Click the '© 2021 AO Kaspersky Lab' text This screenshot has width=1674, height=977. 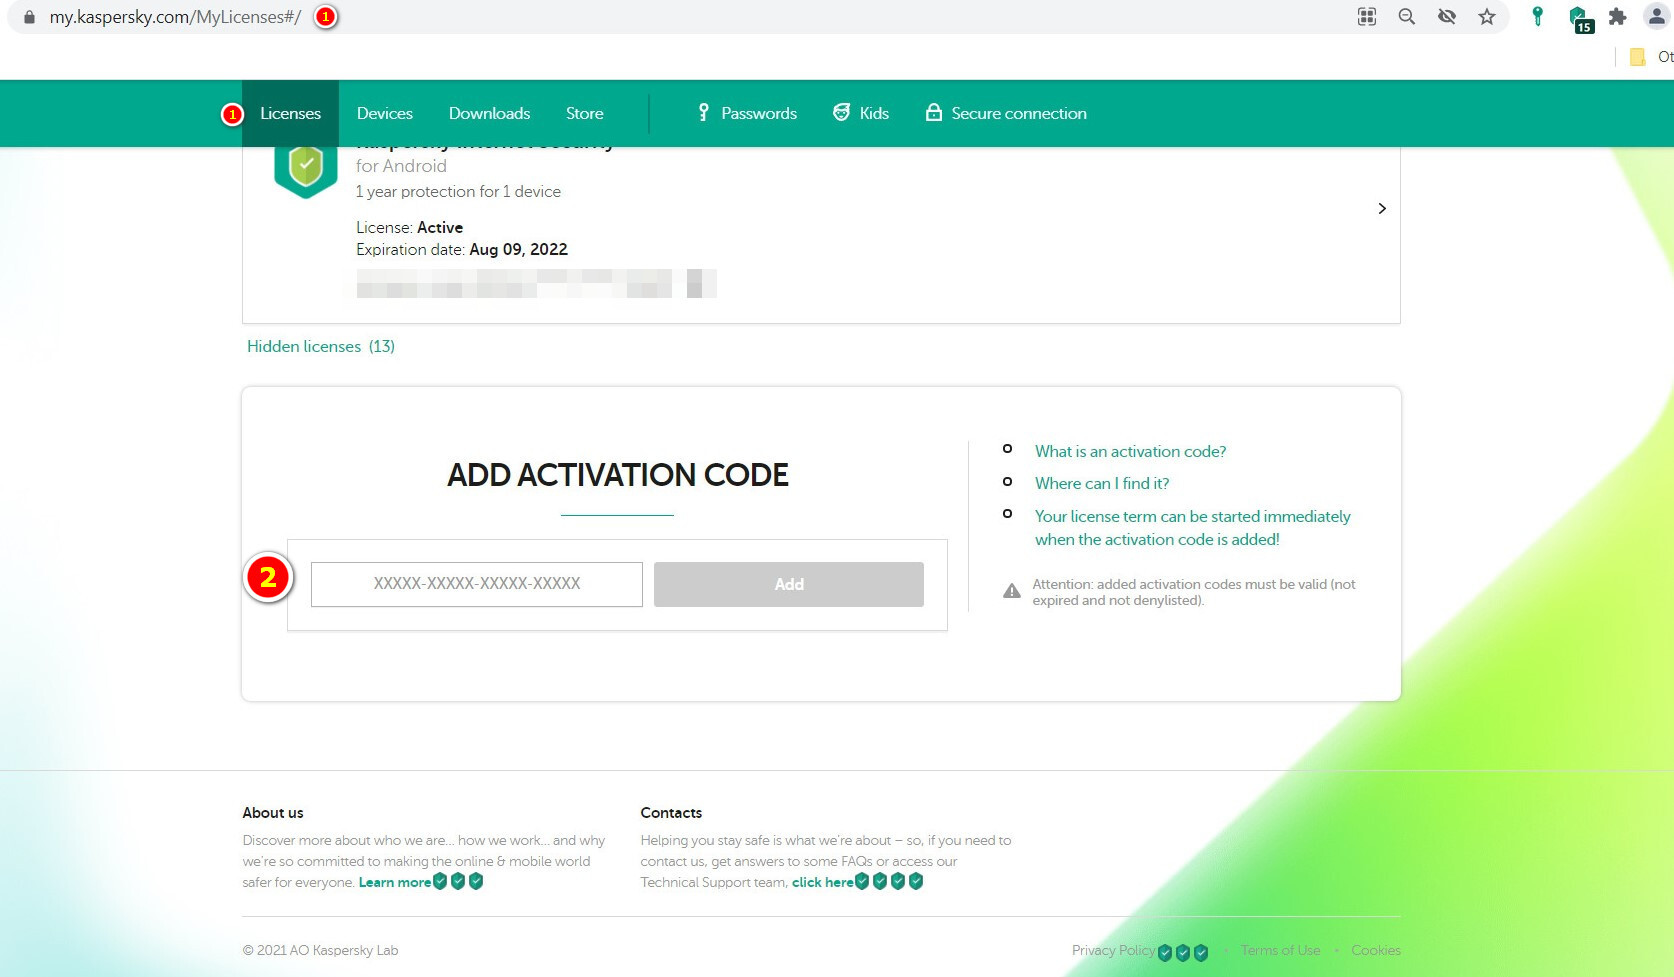point(320,950)
